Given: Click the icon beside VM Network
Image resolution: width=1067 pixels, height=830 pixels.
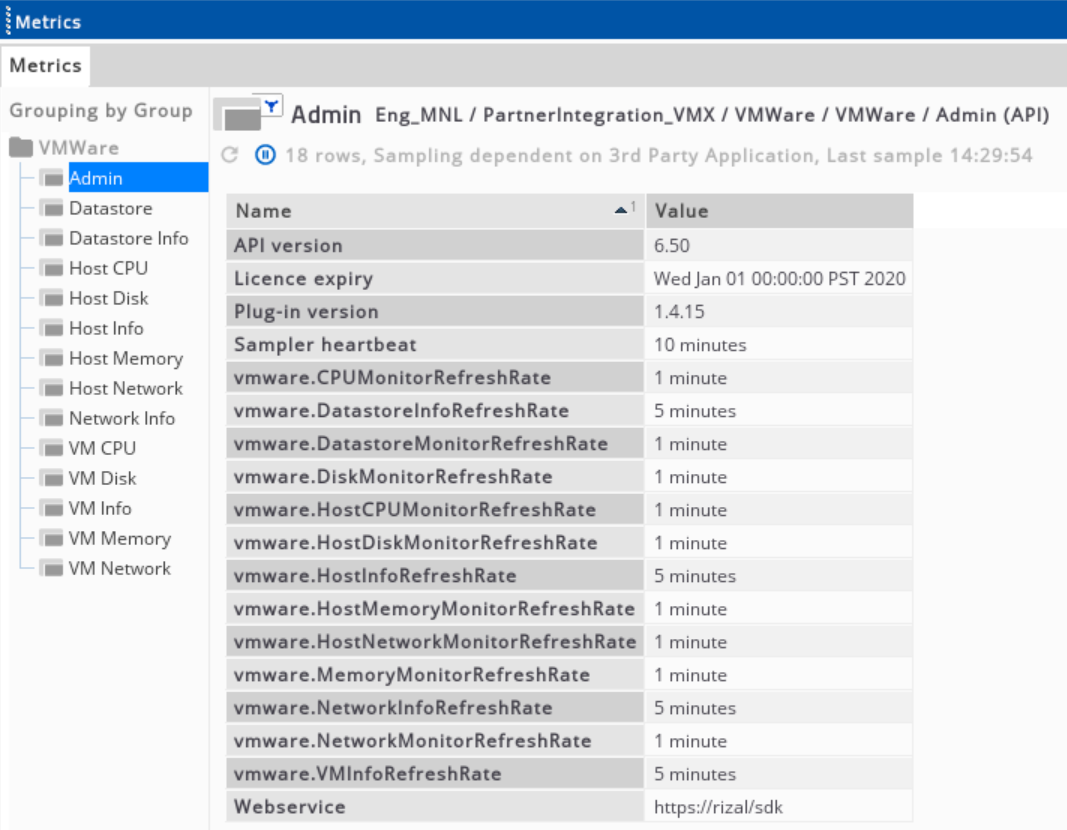Looking at the screenshot, I should [x=52, y=568].
